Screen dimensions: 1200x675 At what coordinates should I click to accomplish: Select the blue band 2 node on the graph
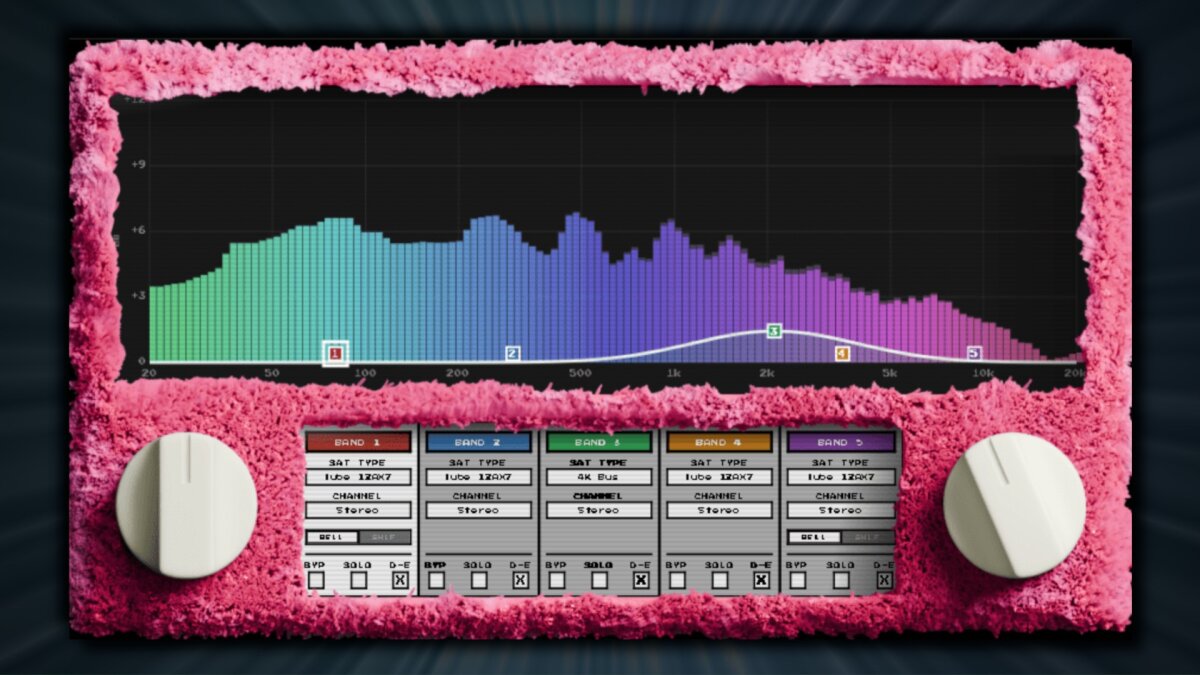(513, 353)
